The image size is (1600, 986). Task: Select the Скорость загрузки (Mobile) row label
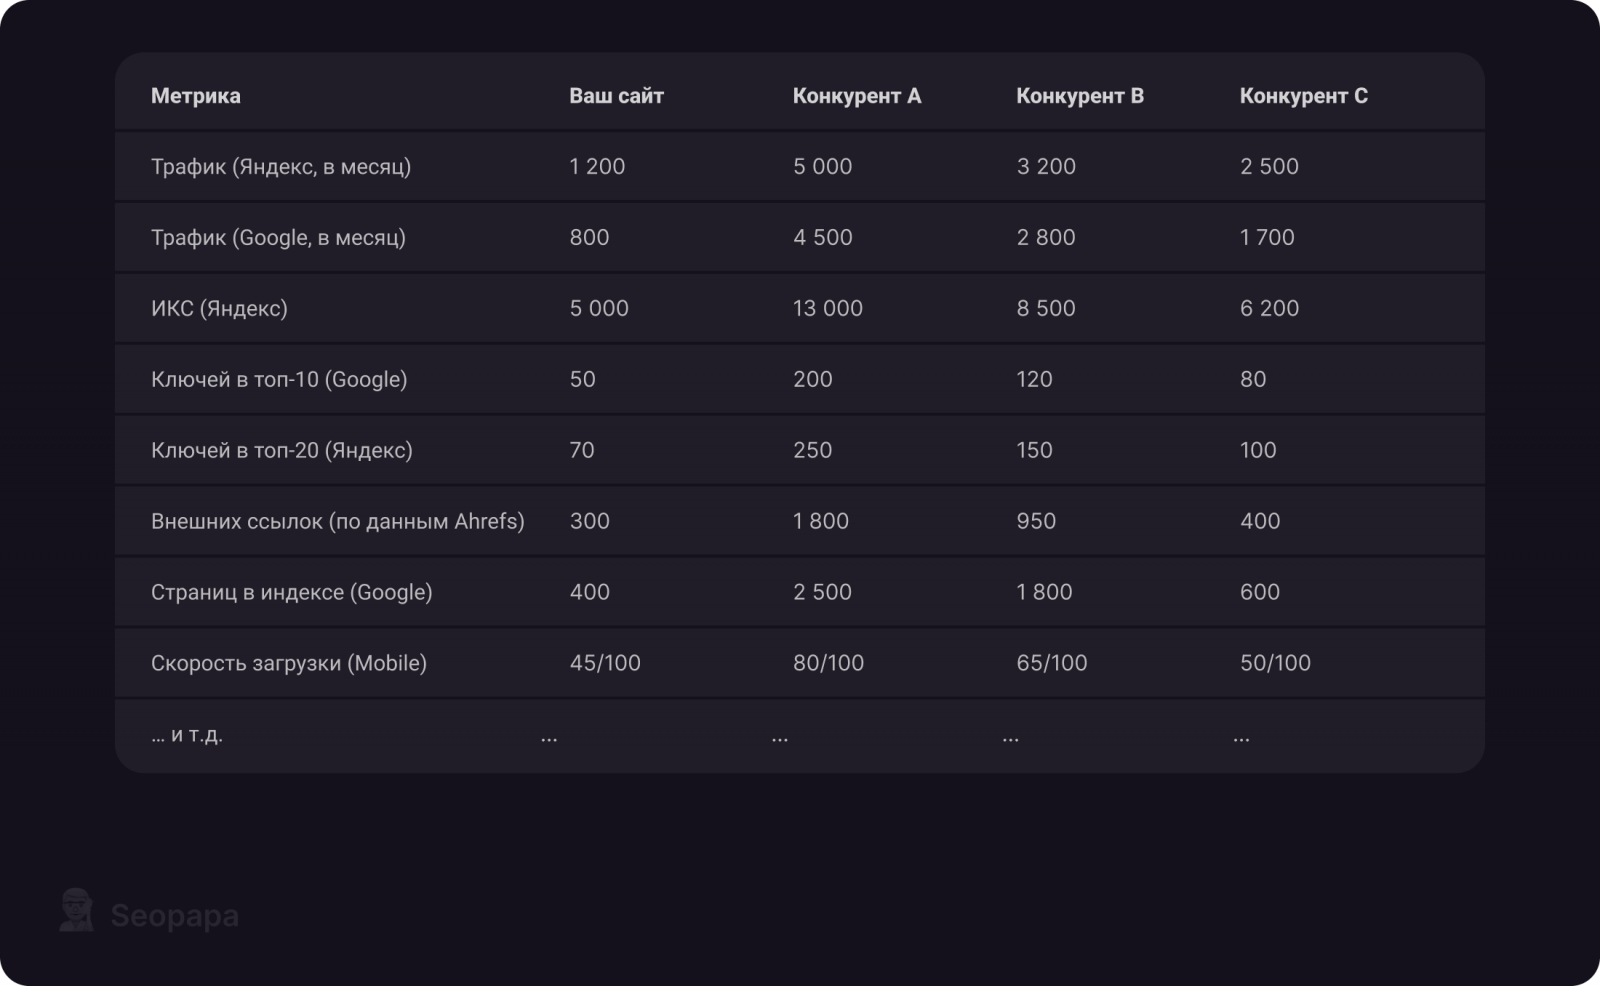(x=288, y=664)
